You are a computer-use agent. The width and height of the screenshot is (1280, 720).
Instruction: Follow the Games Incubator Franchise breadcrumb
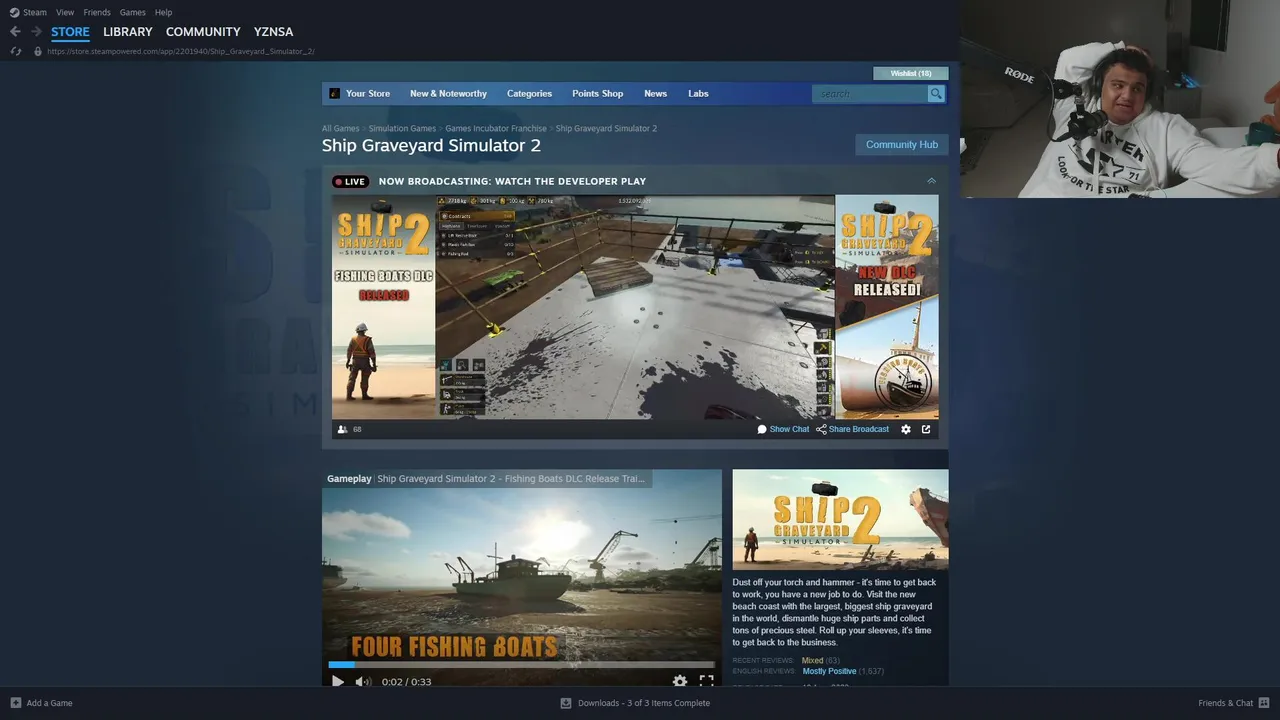click(496, 128)
